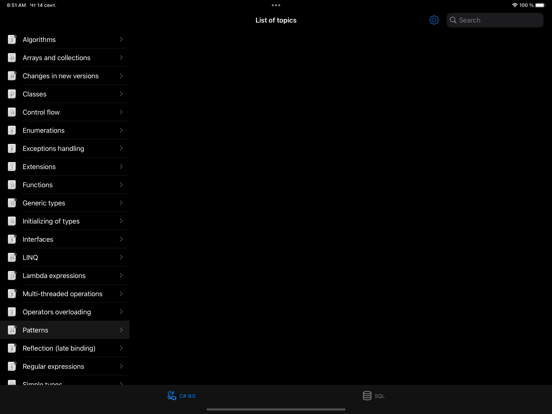Click the LINQ document icon
The width and height of the screenshot is (552, 414).
click(12, 257)
